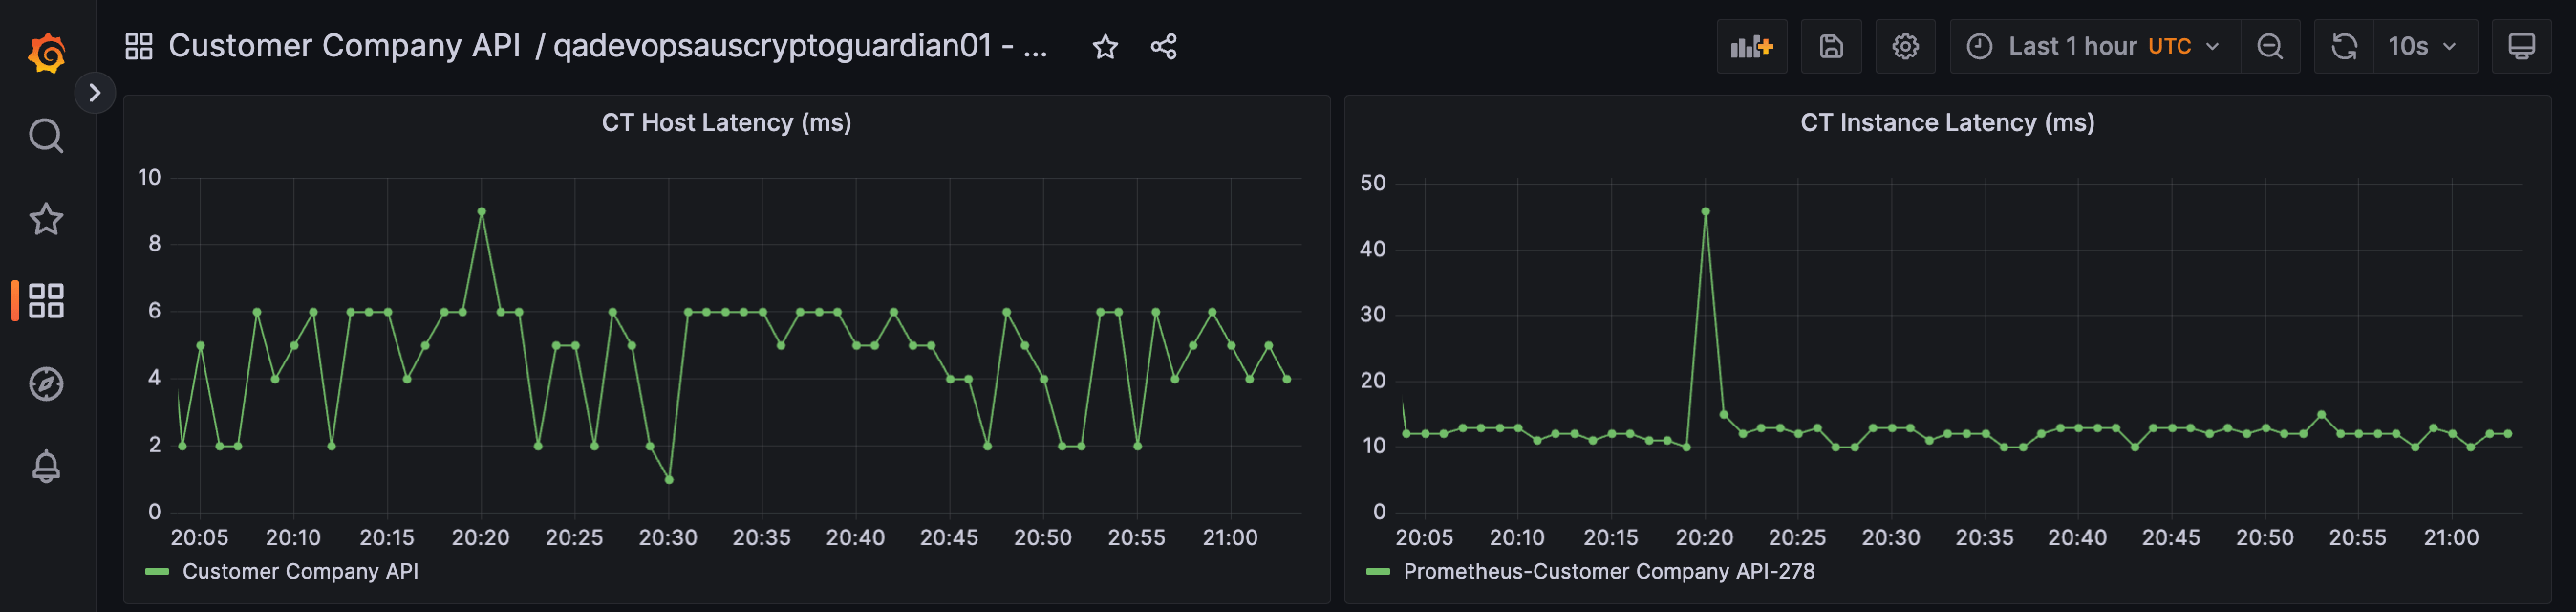Click the lowest 1 ms point in Host Latency
Screen dimensions: 2576x612
(669, 479)
